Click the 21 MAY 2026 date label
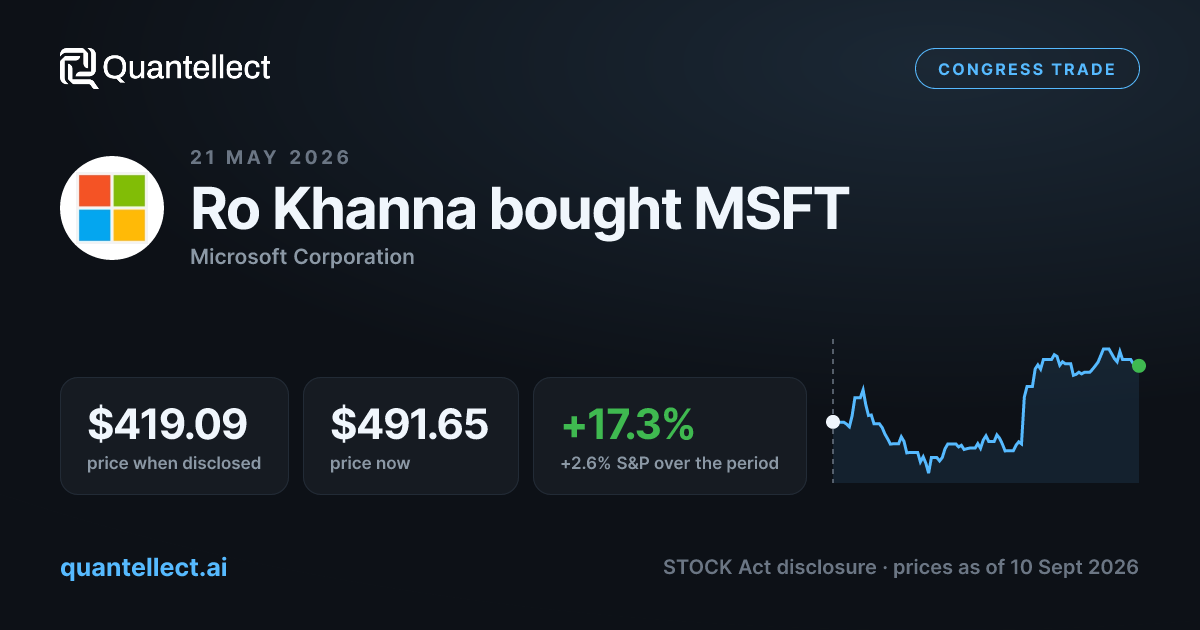The image size is (1200, 630). 270,157
